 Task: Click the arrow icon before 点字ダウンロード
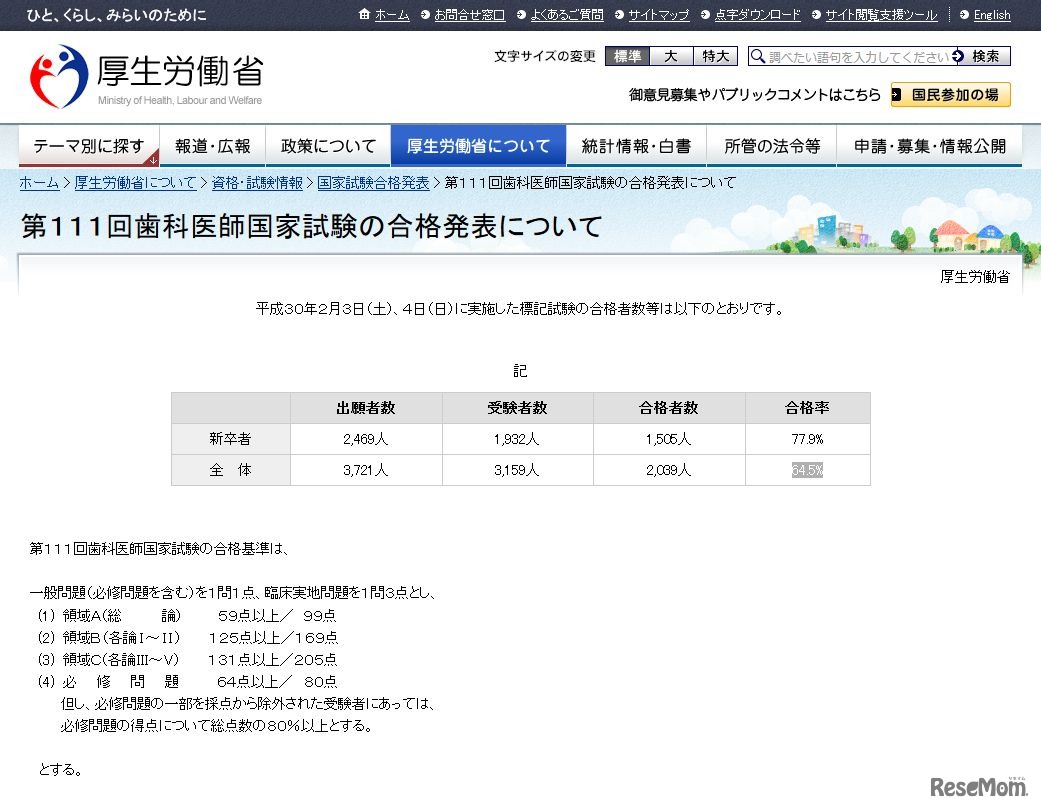(x=704, y=15)
